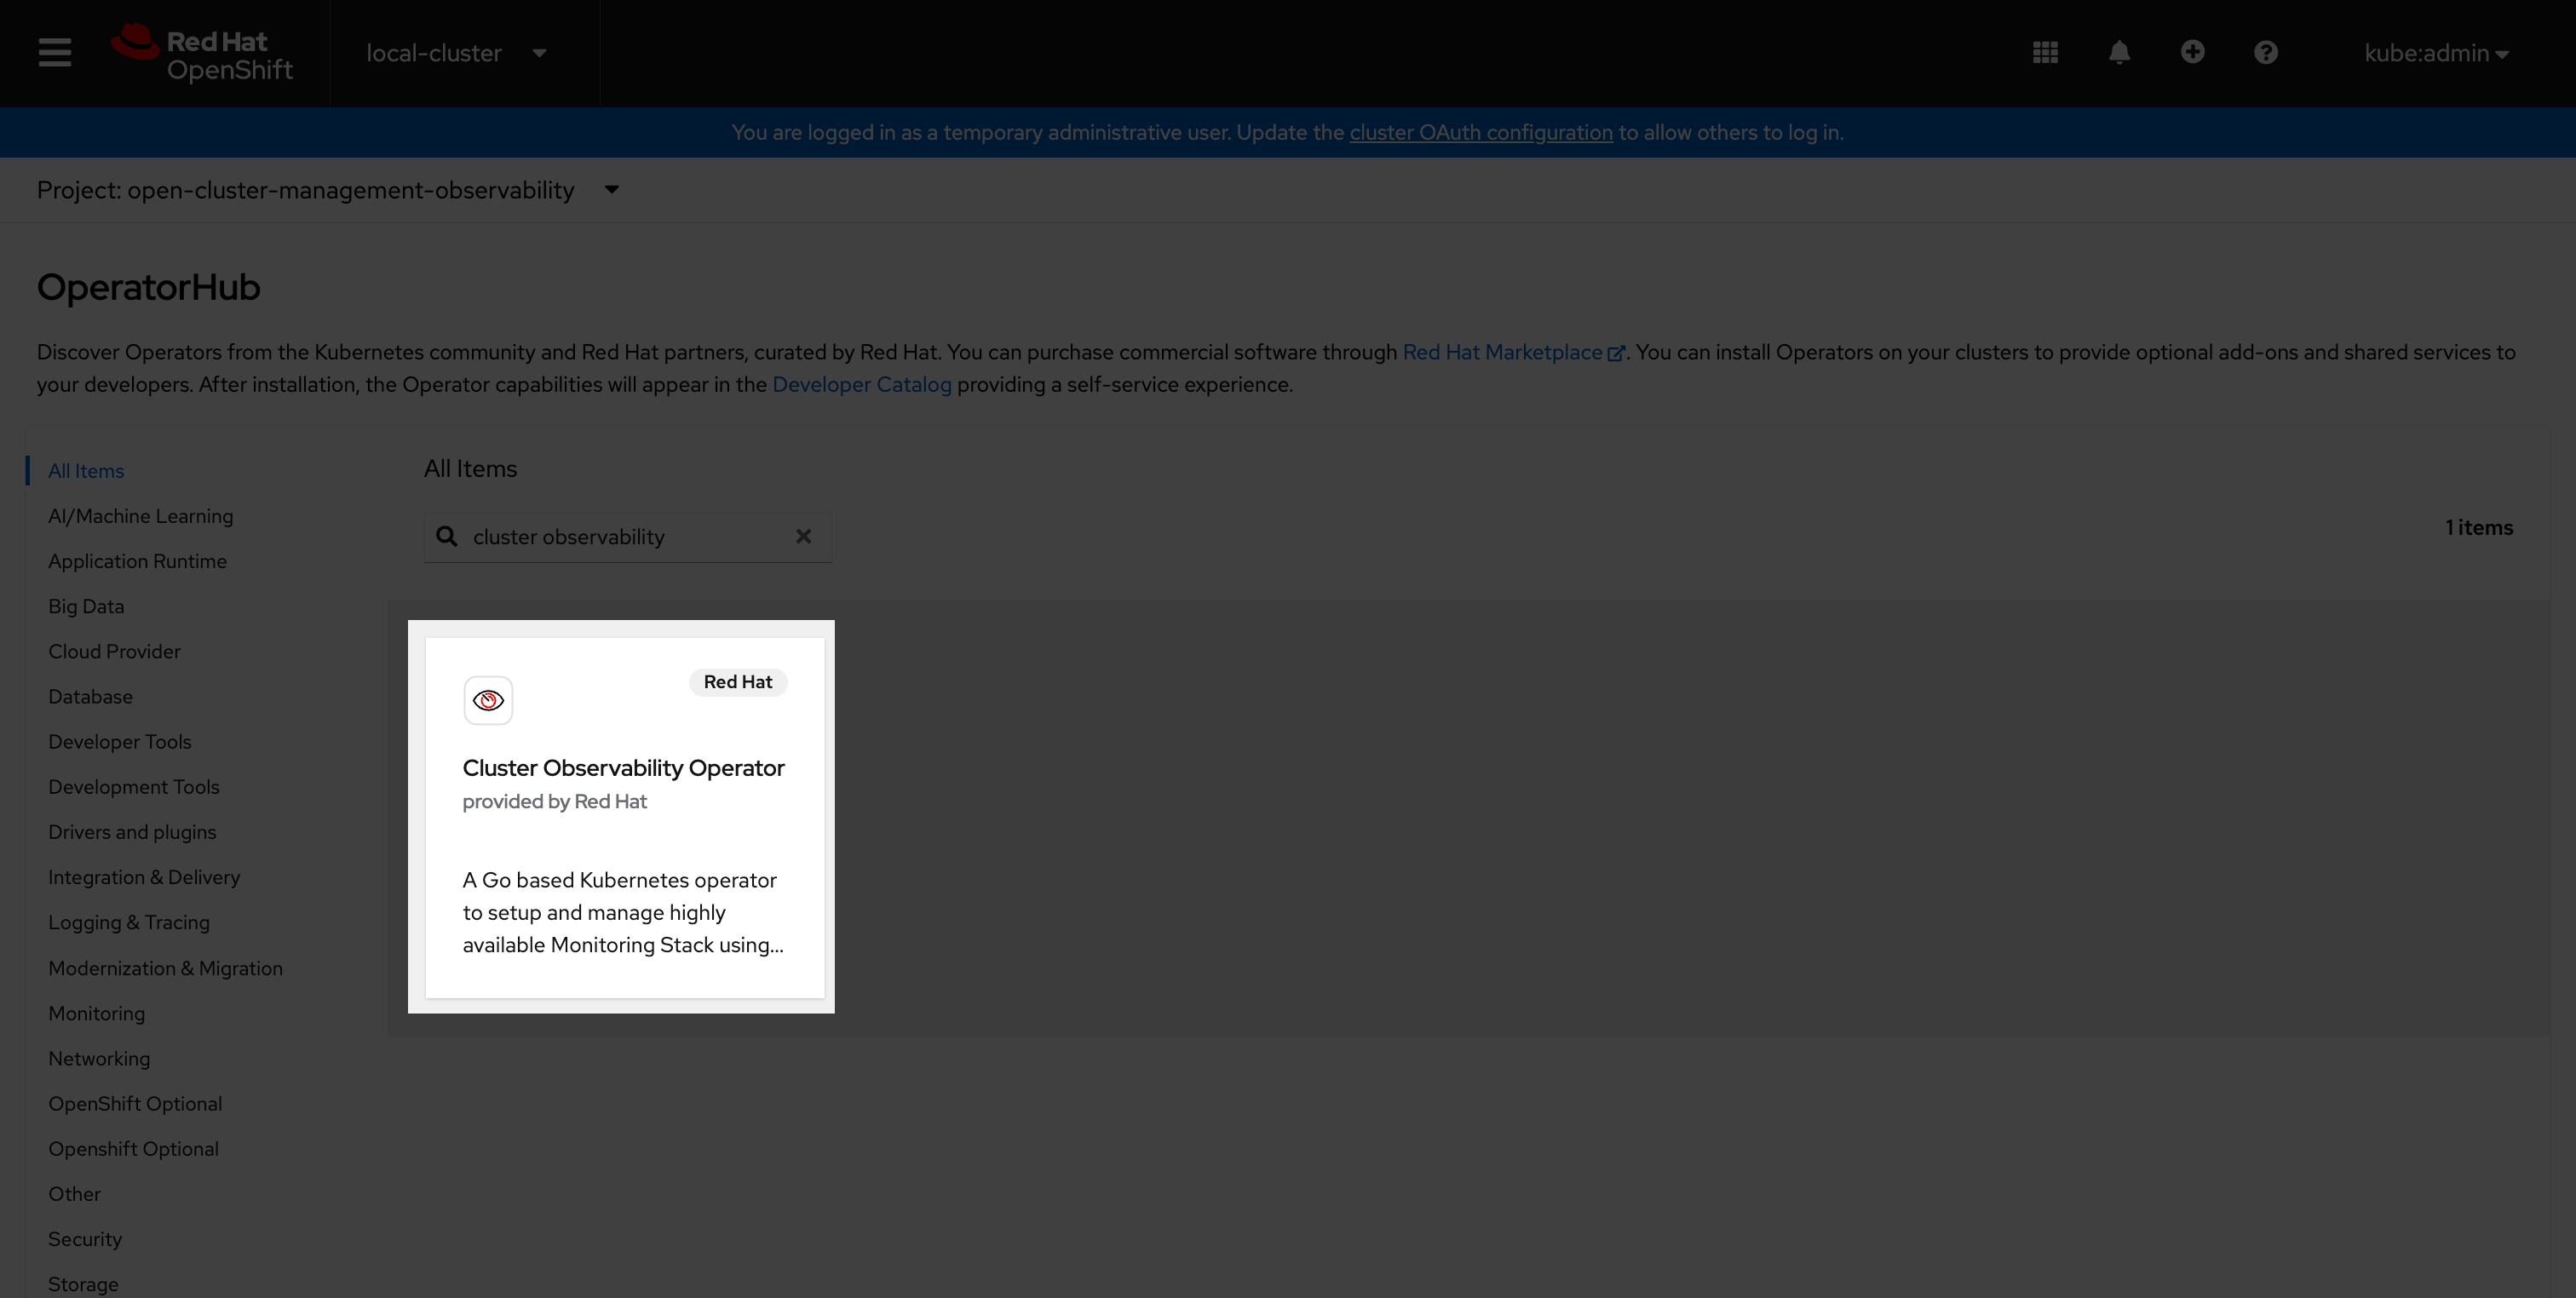Select the Monitoring category
The height and width of the screenshot is (1298, 2576).
96,1013
